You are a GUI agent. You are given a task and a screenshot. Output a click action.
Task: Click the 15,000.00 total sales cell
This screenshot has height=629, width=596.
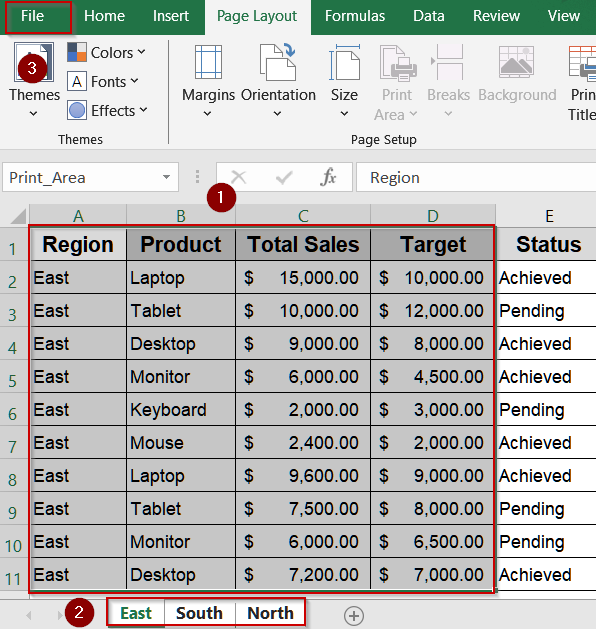[x=303, y=278]
